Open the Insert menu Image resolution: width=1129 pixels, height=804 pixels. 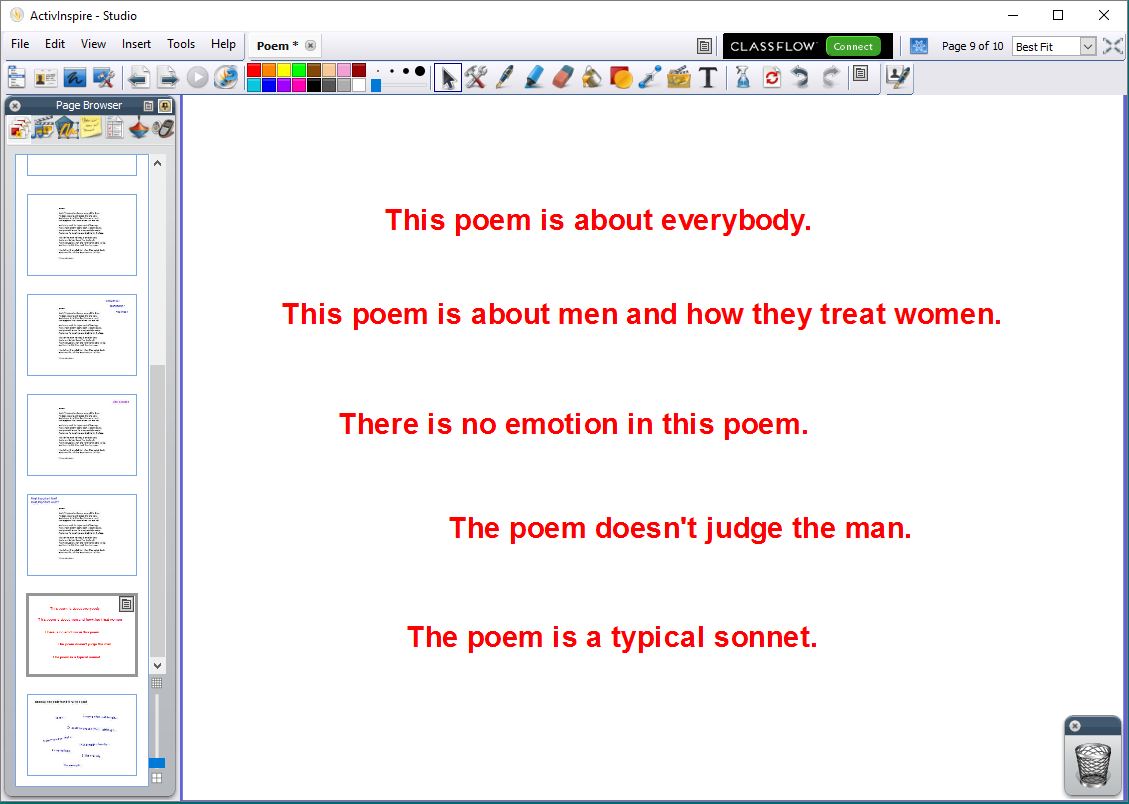136,44
